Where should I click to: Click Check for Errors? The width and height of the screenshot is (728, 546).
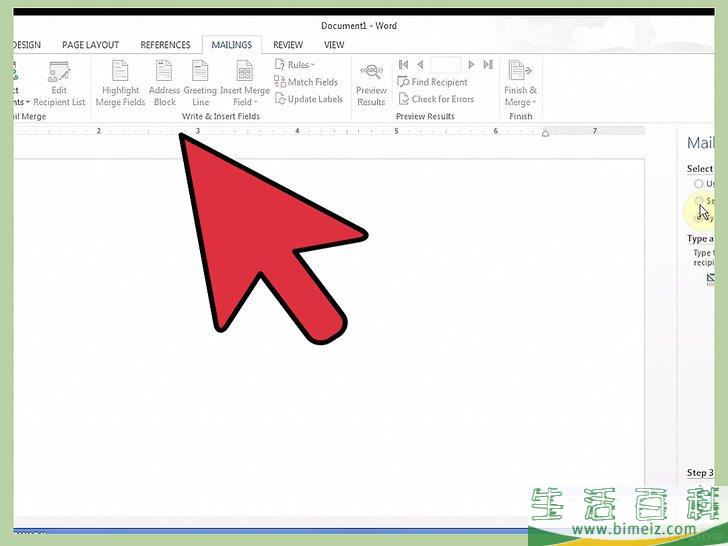(x=436, y=99)
